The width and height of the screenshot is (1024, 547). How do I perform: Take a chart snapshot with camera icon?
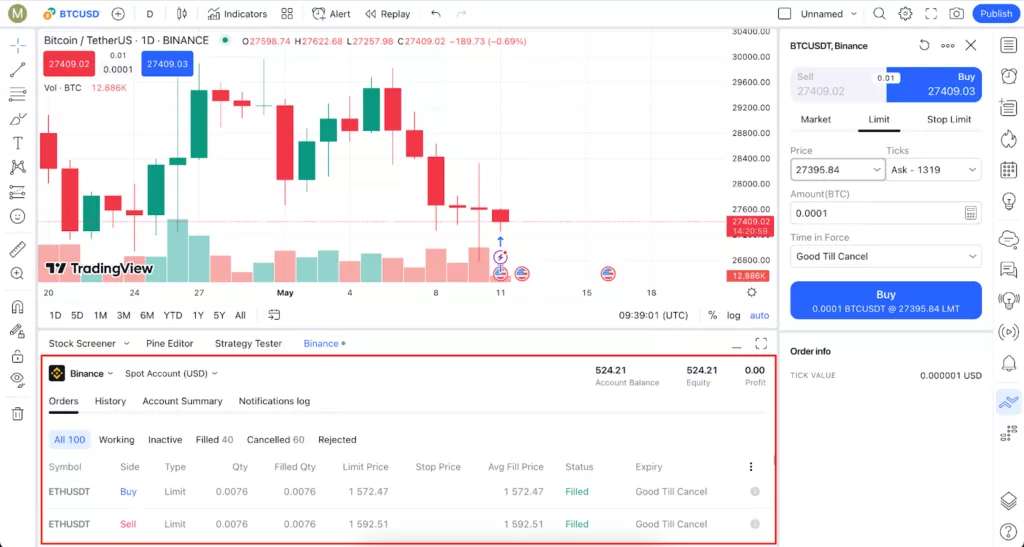(x=956, y=14)
